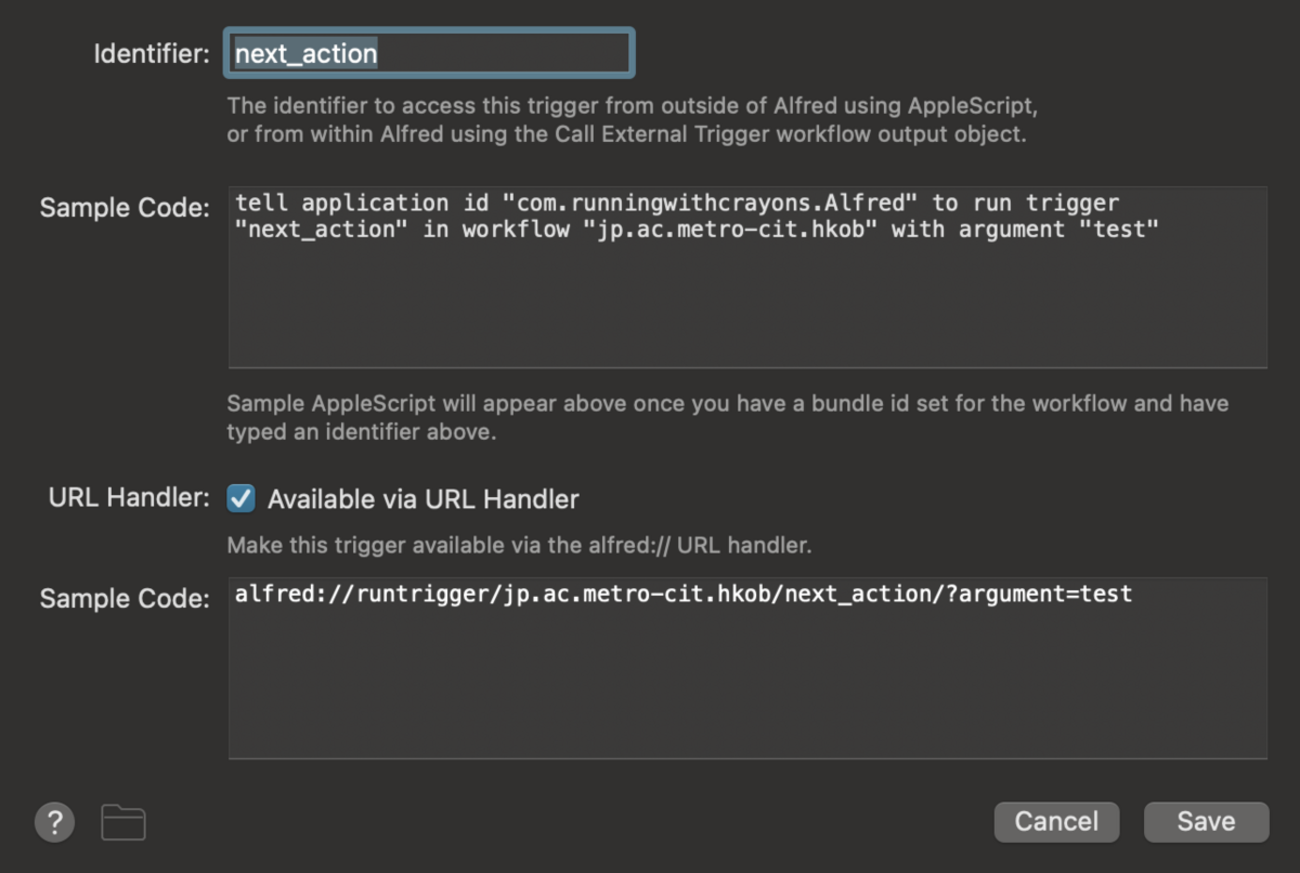
Task: Uncheck Available via URL Handler checkbox
Action: tap(241, 498)
